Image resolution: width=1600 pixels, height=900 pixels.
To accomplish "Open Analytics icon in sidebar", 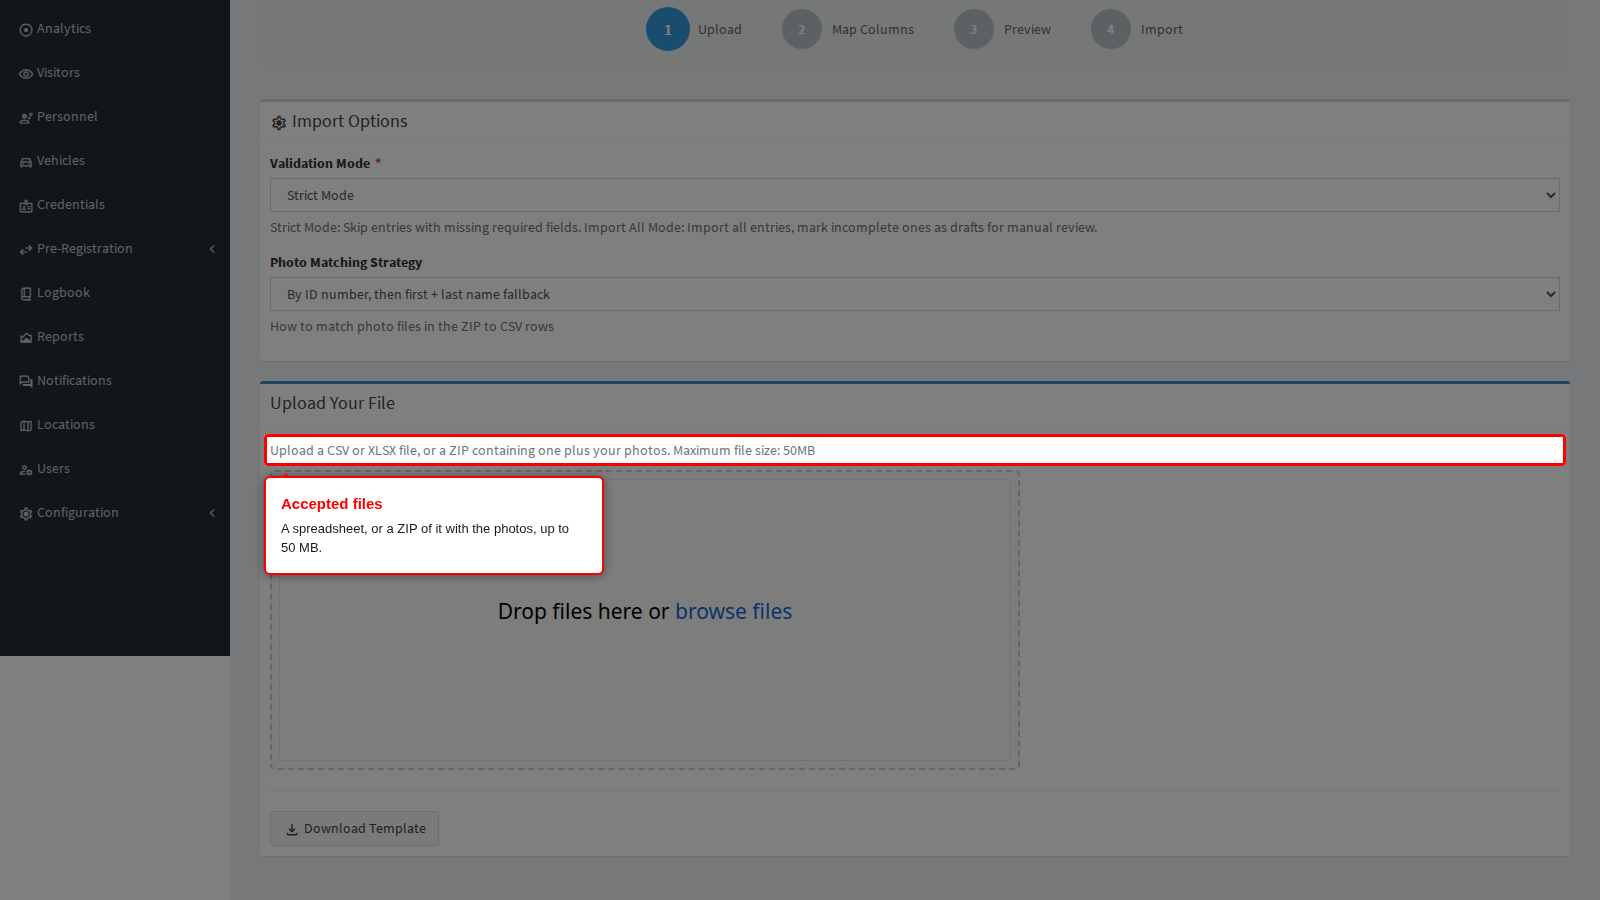I will [26, 30].
